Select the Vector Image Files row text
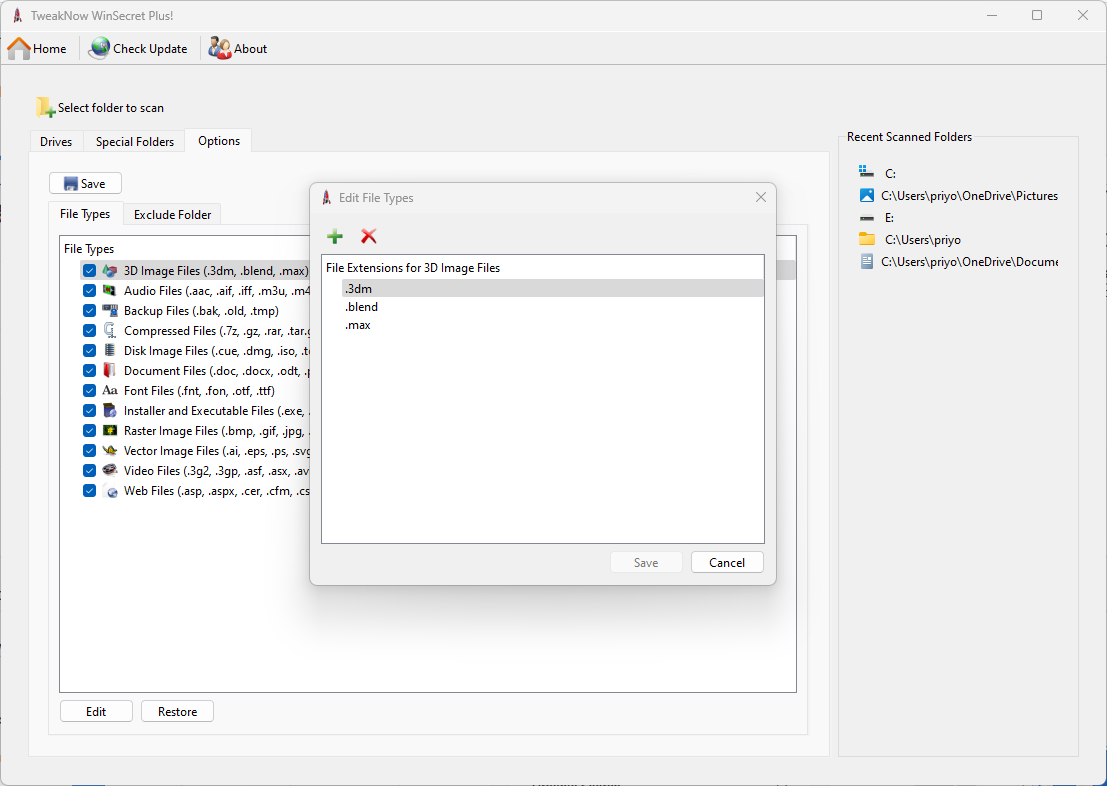This screenshot has width=1107, height=786. coord(216,451)
